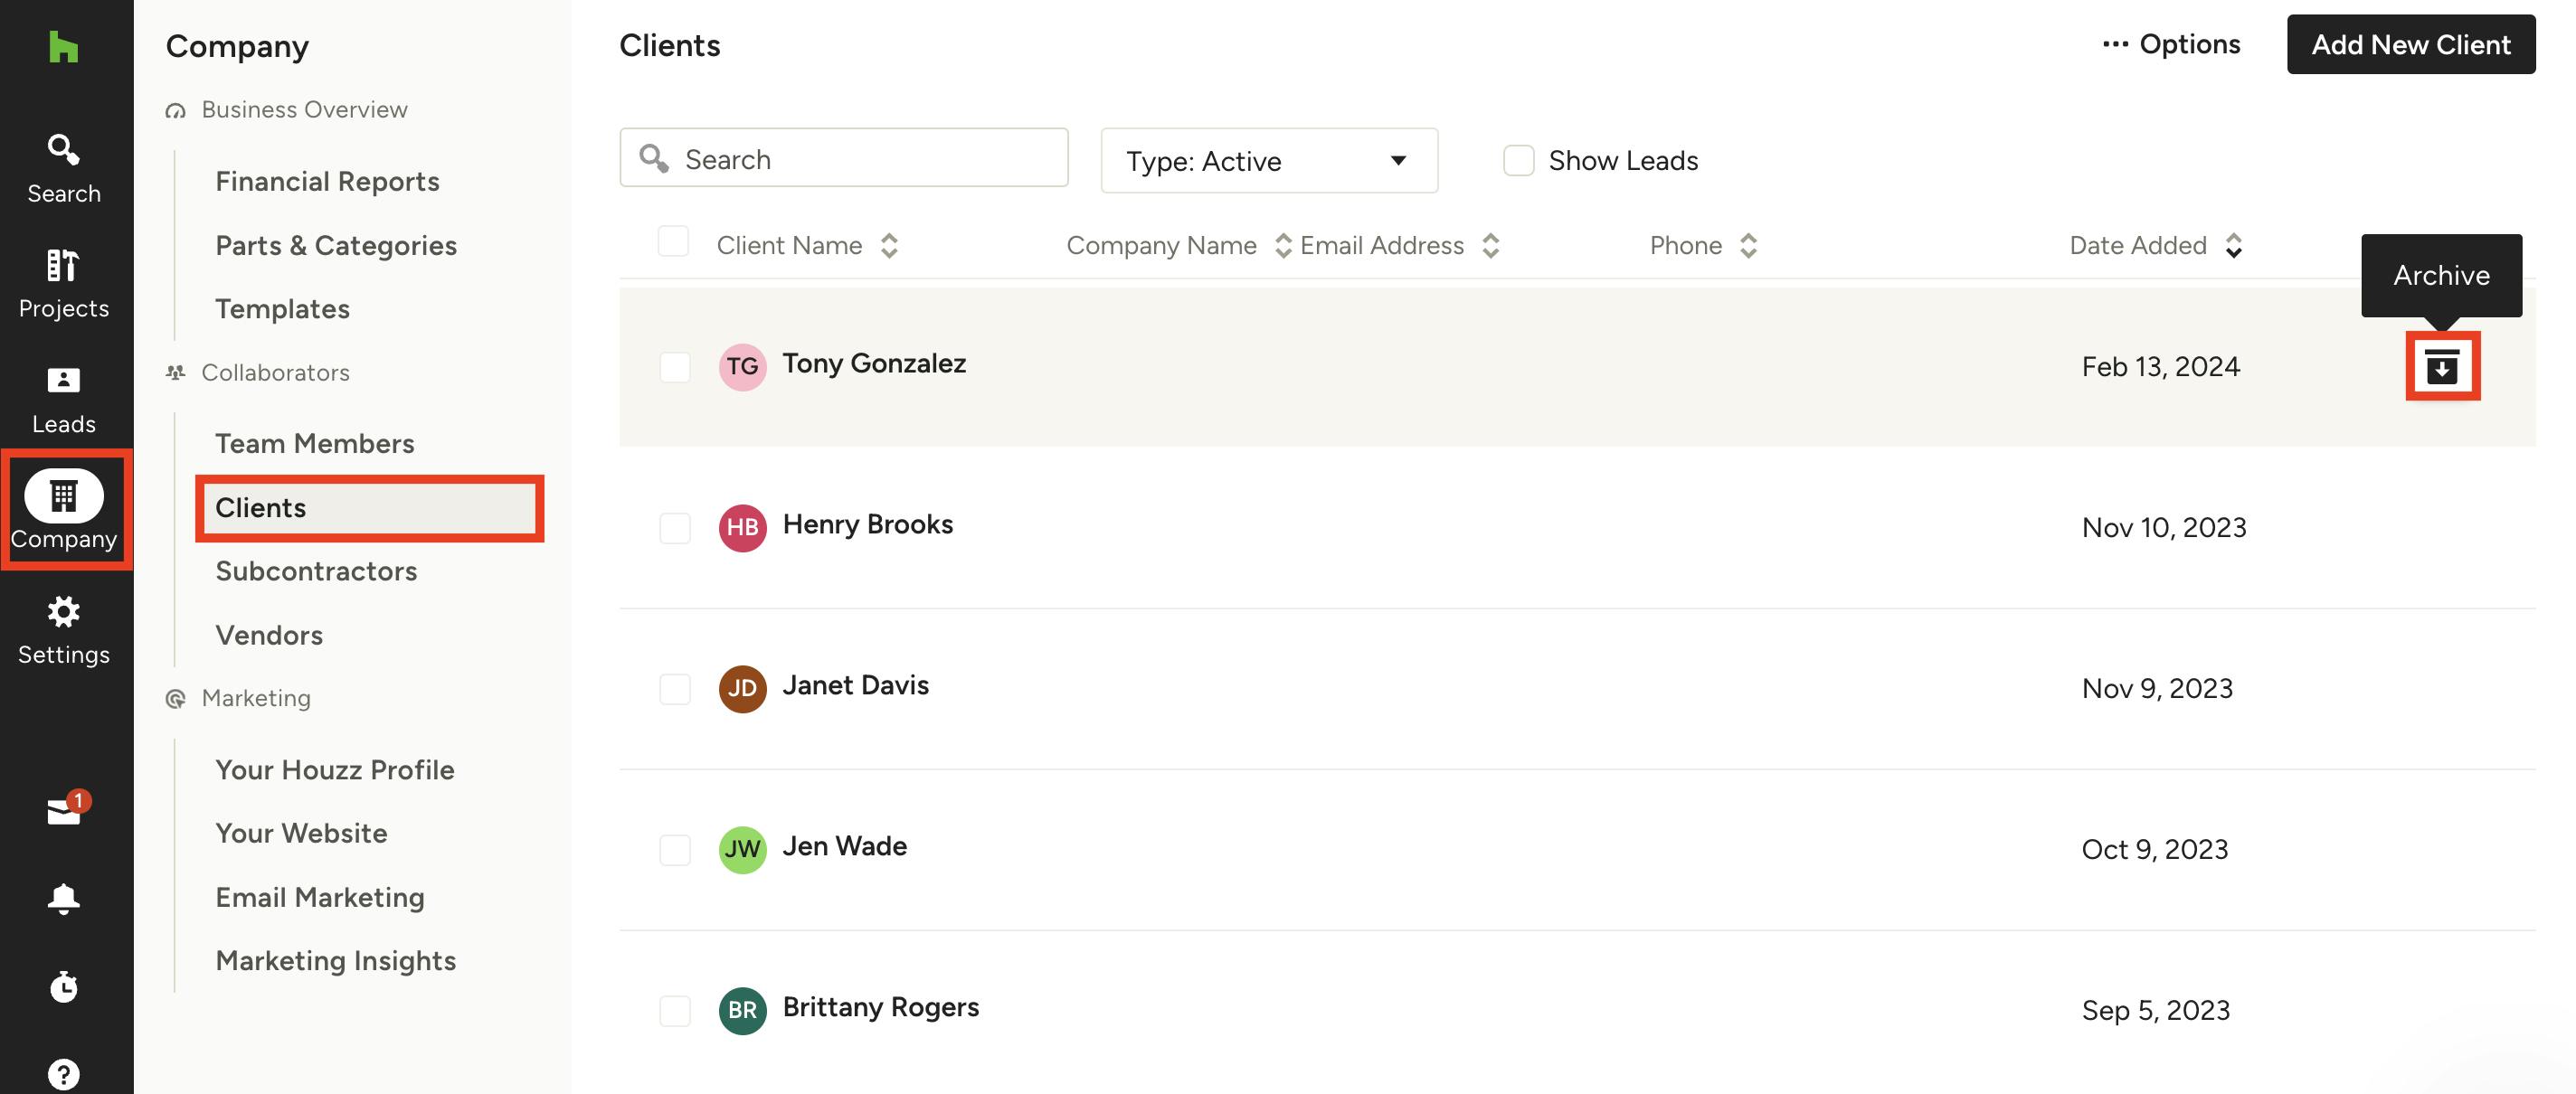Image resolution: width=2576 pixels, height=1094 pixels.
Task: Open Search in left sidebar
Action: [x=63, y=169]
